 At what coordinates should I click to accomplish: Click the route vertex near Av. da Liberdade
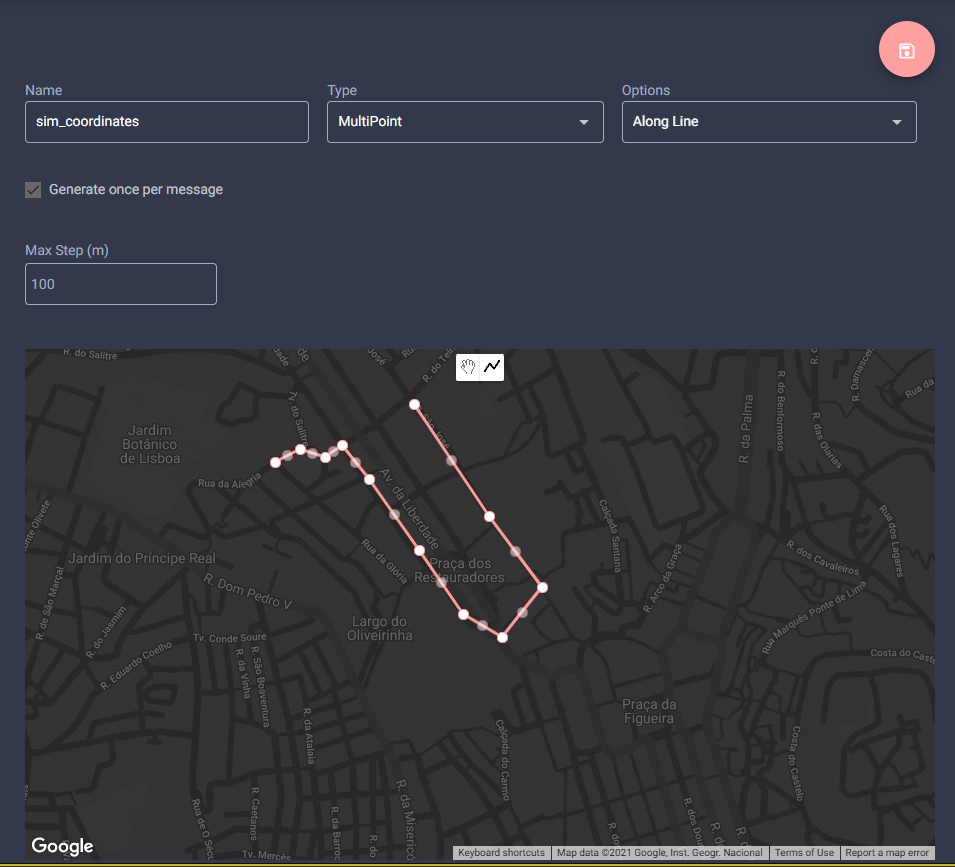370,480
